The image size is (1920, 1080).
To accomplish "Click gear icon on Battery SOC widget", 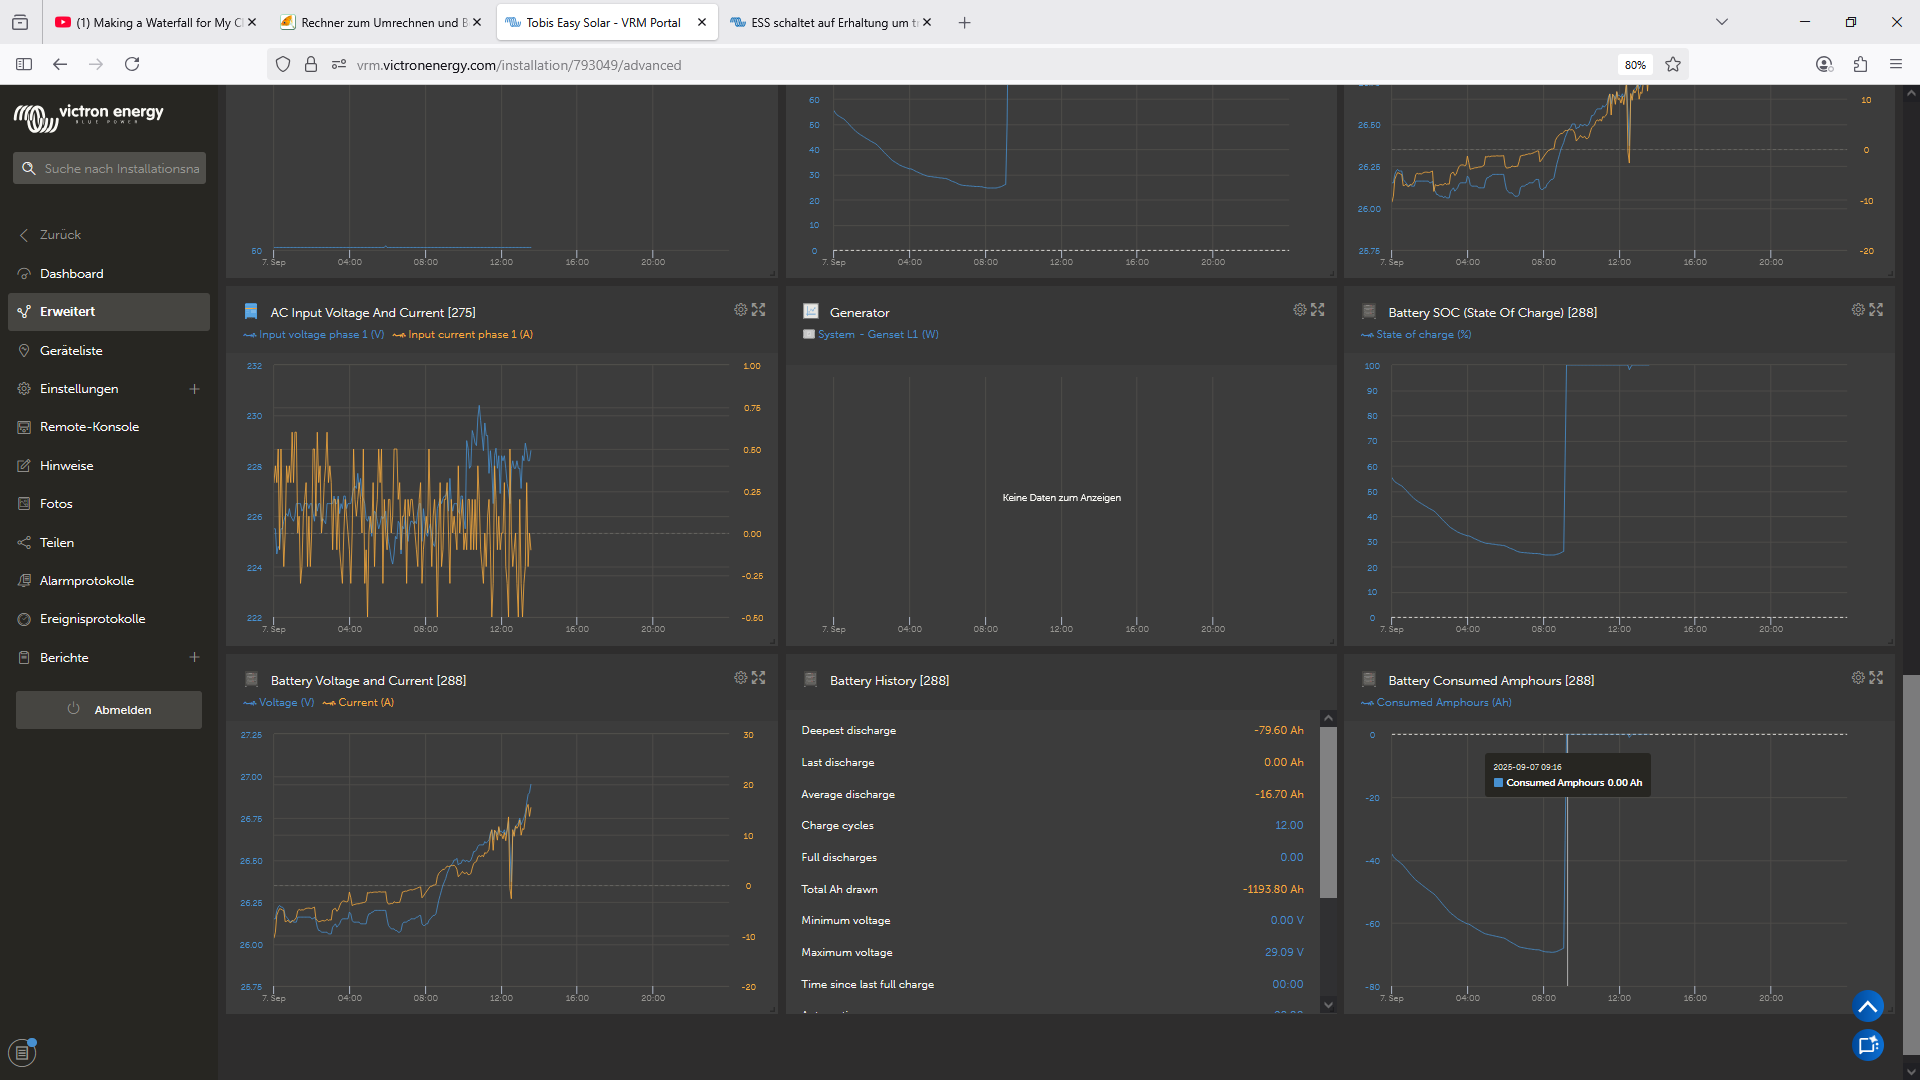I will click(x=1857, y=310).
